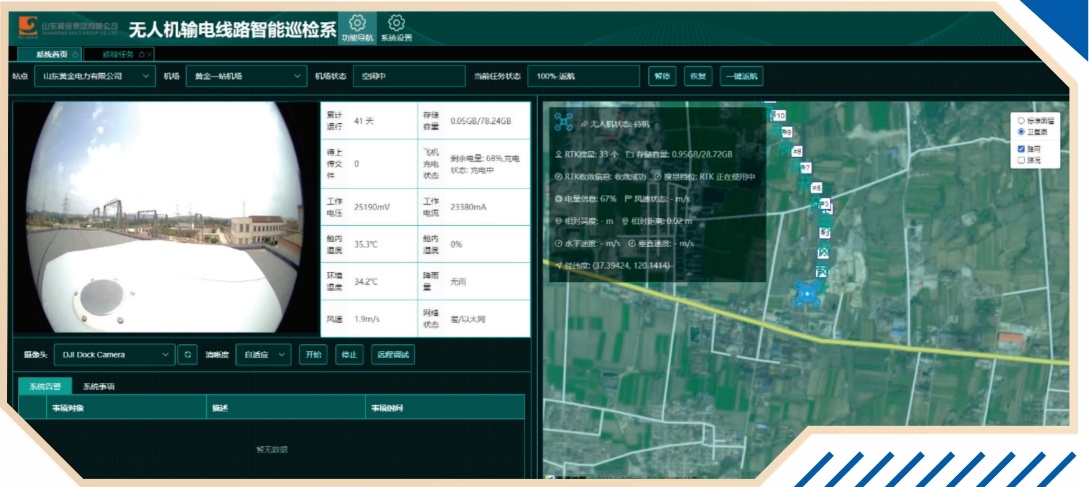1089x487 pixels.
Task: Click the 41 天 running days value
Action: coord(364,121)
